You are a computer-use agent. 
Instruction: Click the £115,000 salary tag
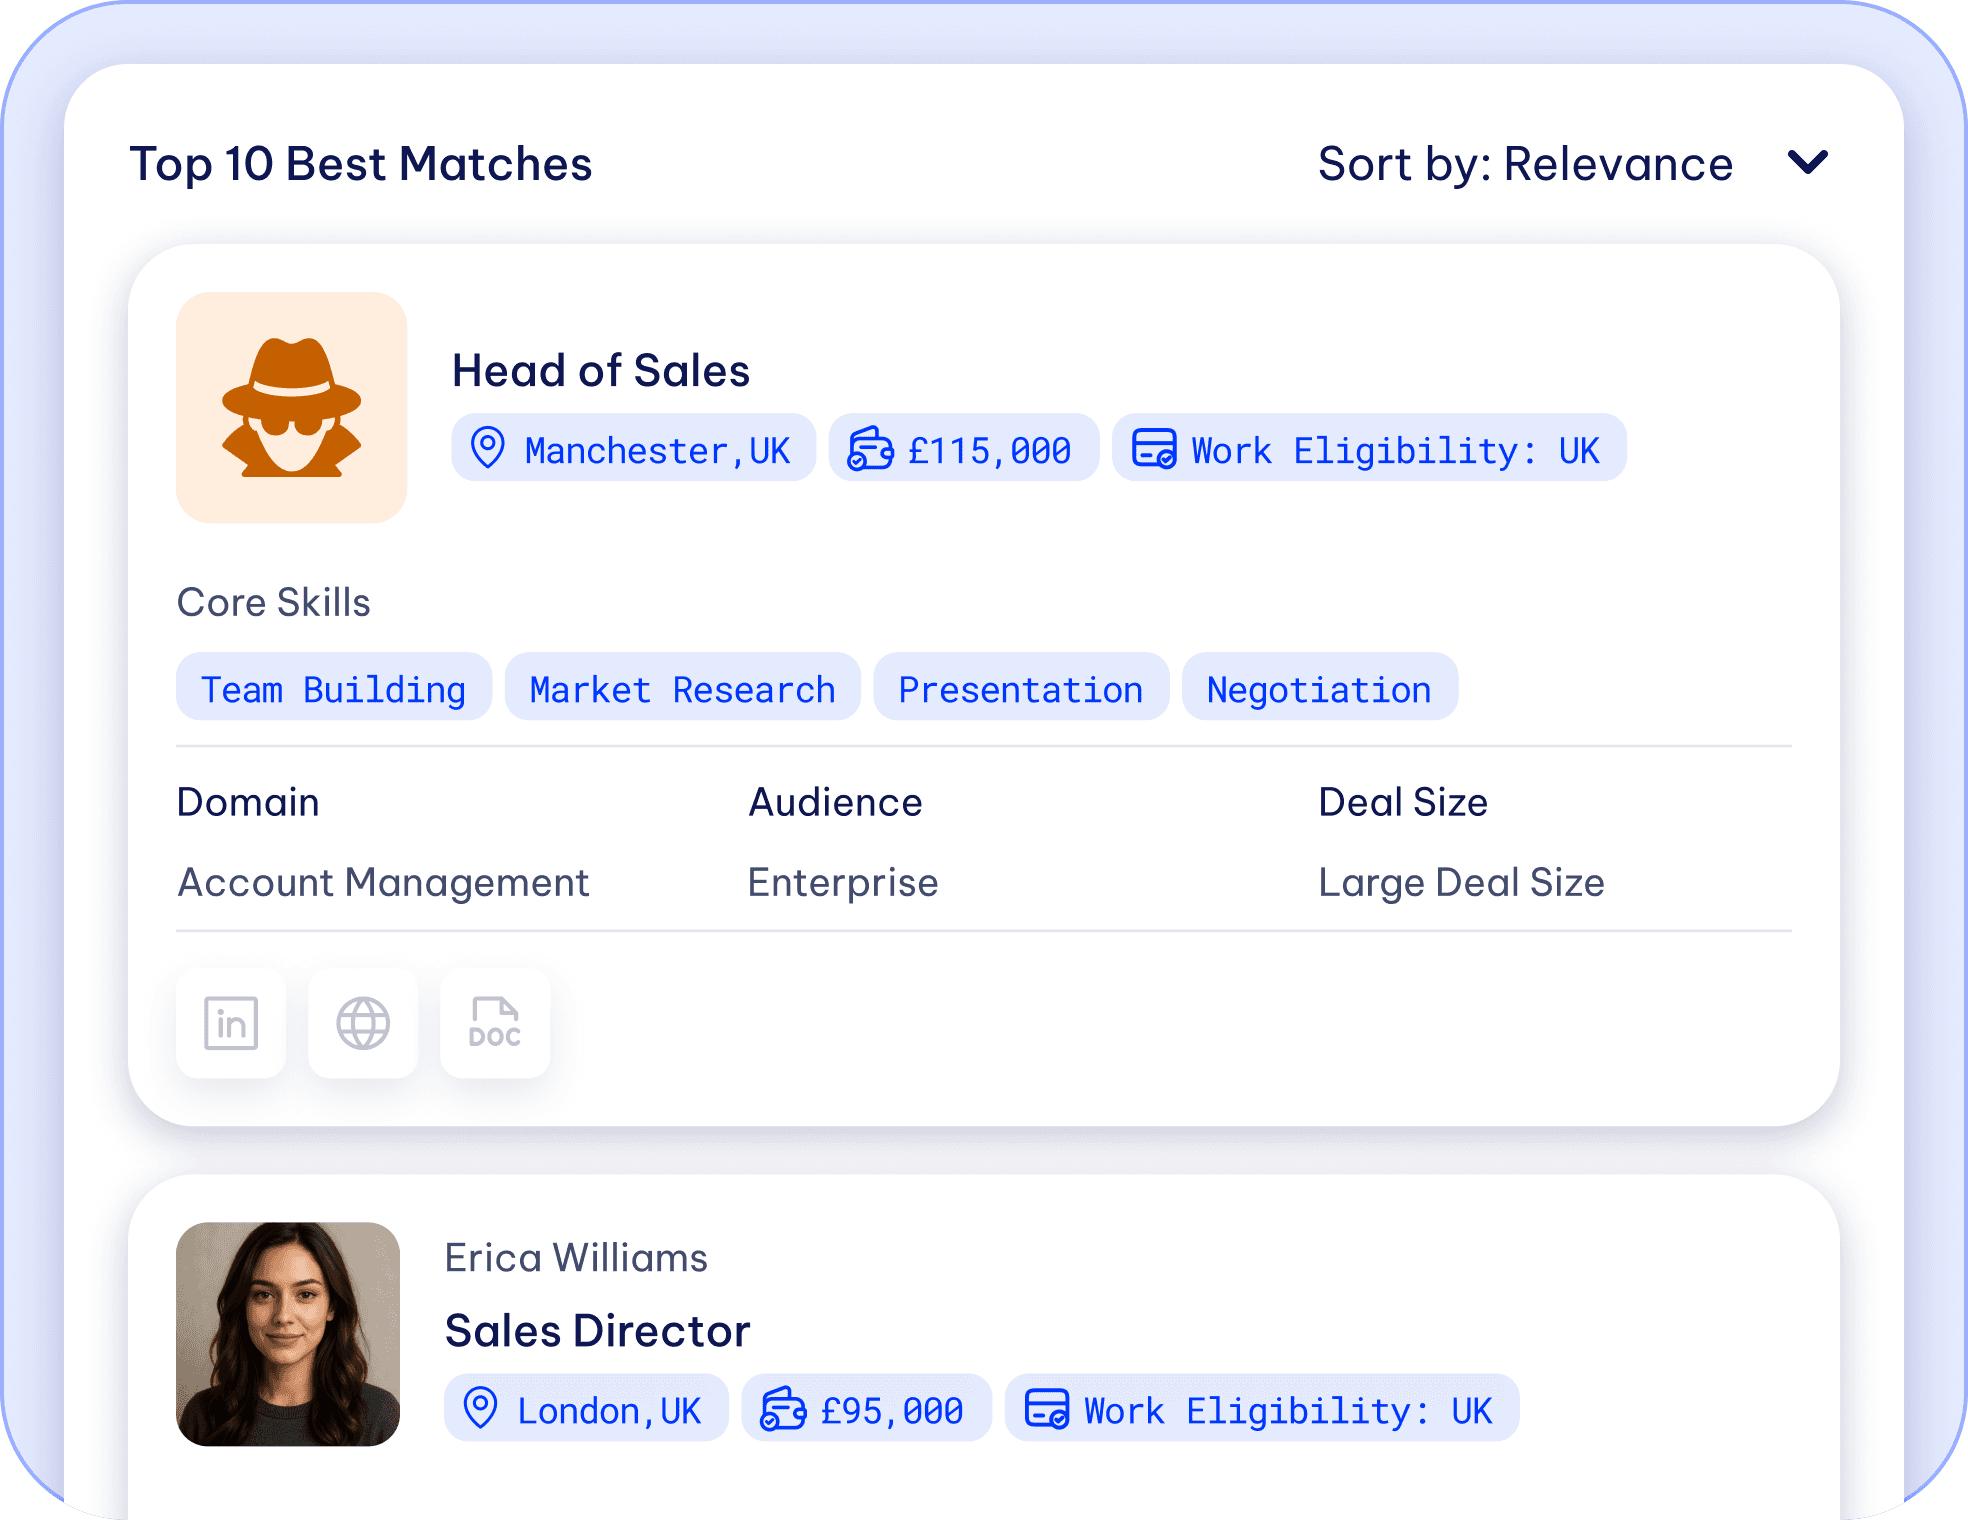963,449
